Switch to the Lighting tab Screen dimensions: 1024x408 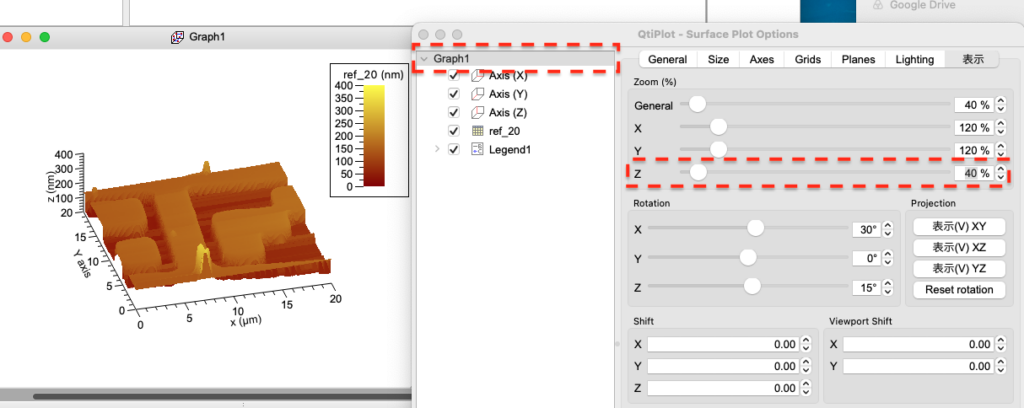pos(914,59)
